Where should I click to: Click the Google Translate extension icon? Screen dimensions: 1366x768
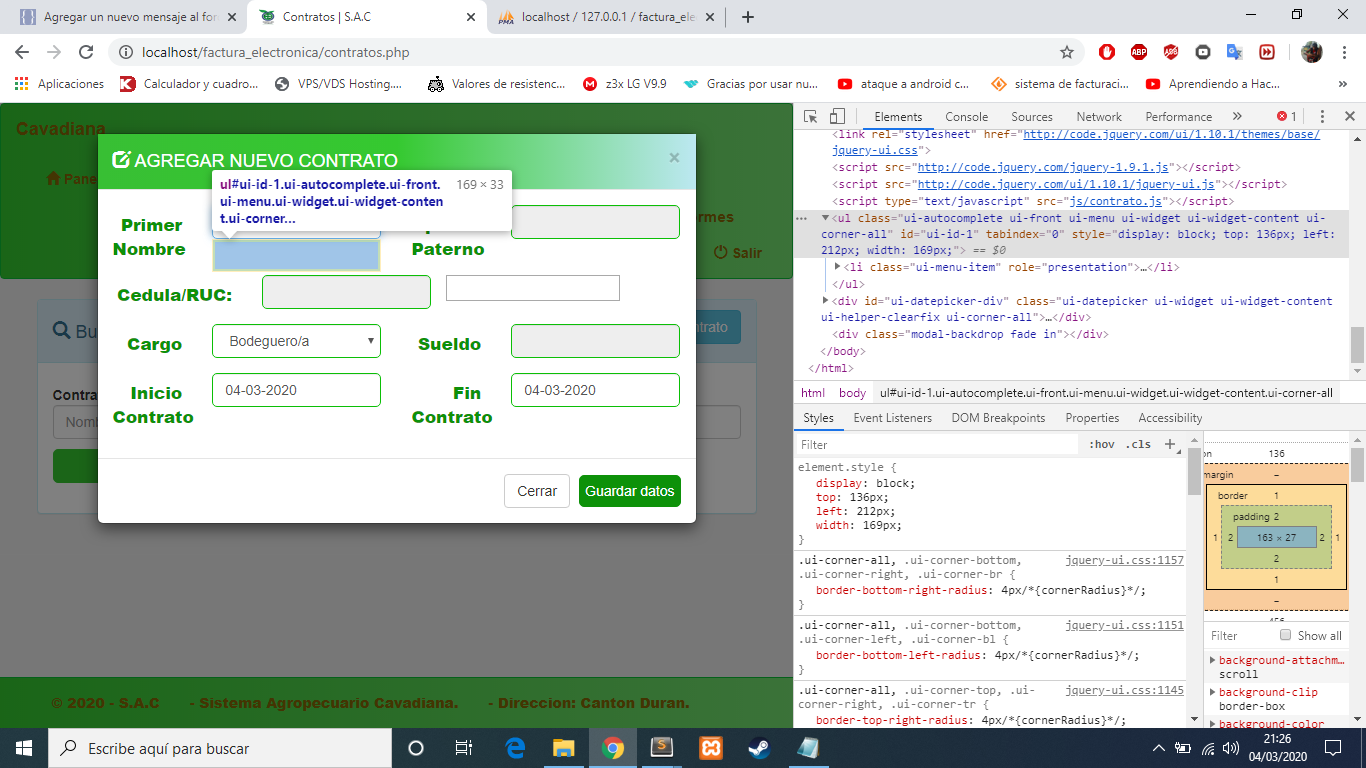click(x=1235, y=52)
